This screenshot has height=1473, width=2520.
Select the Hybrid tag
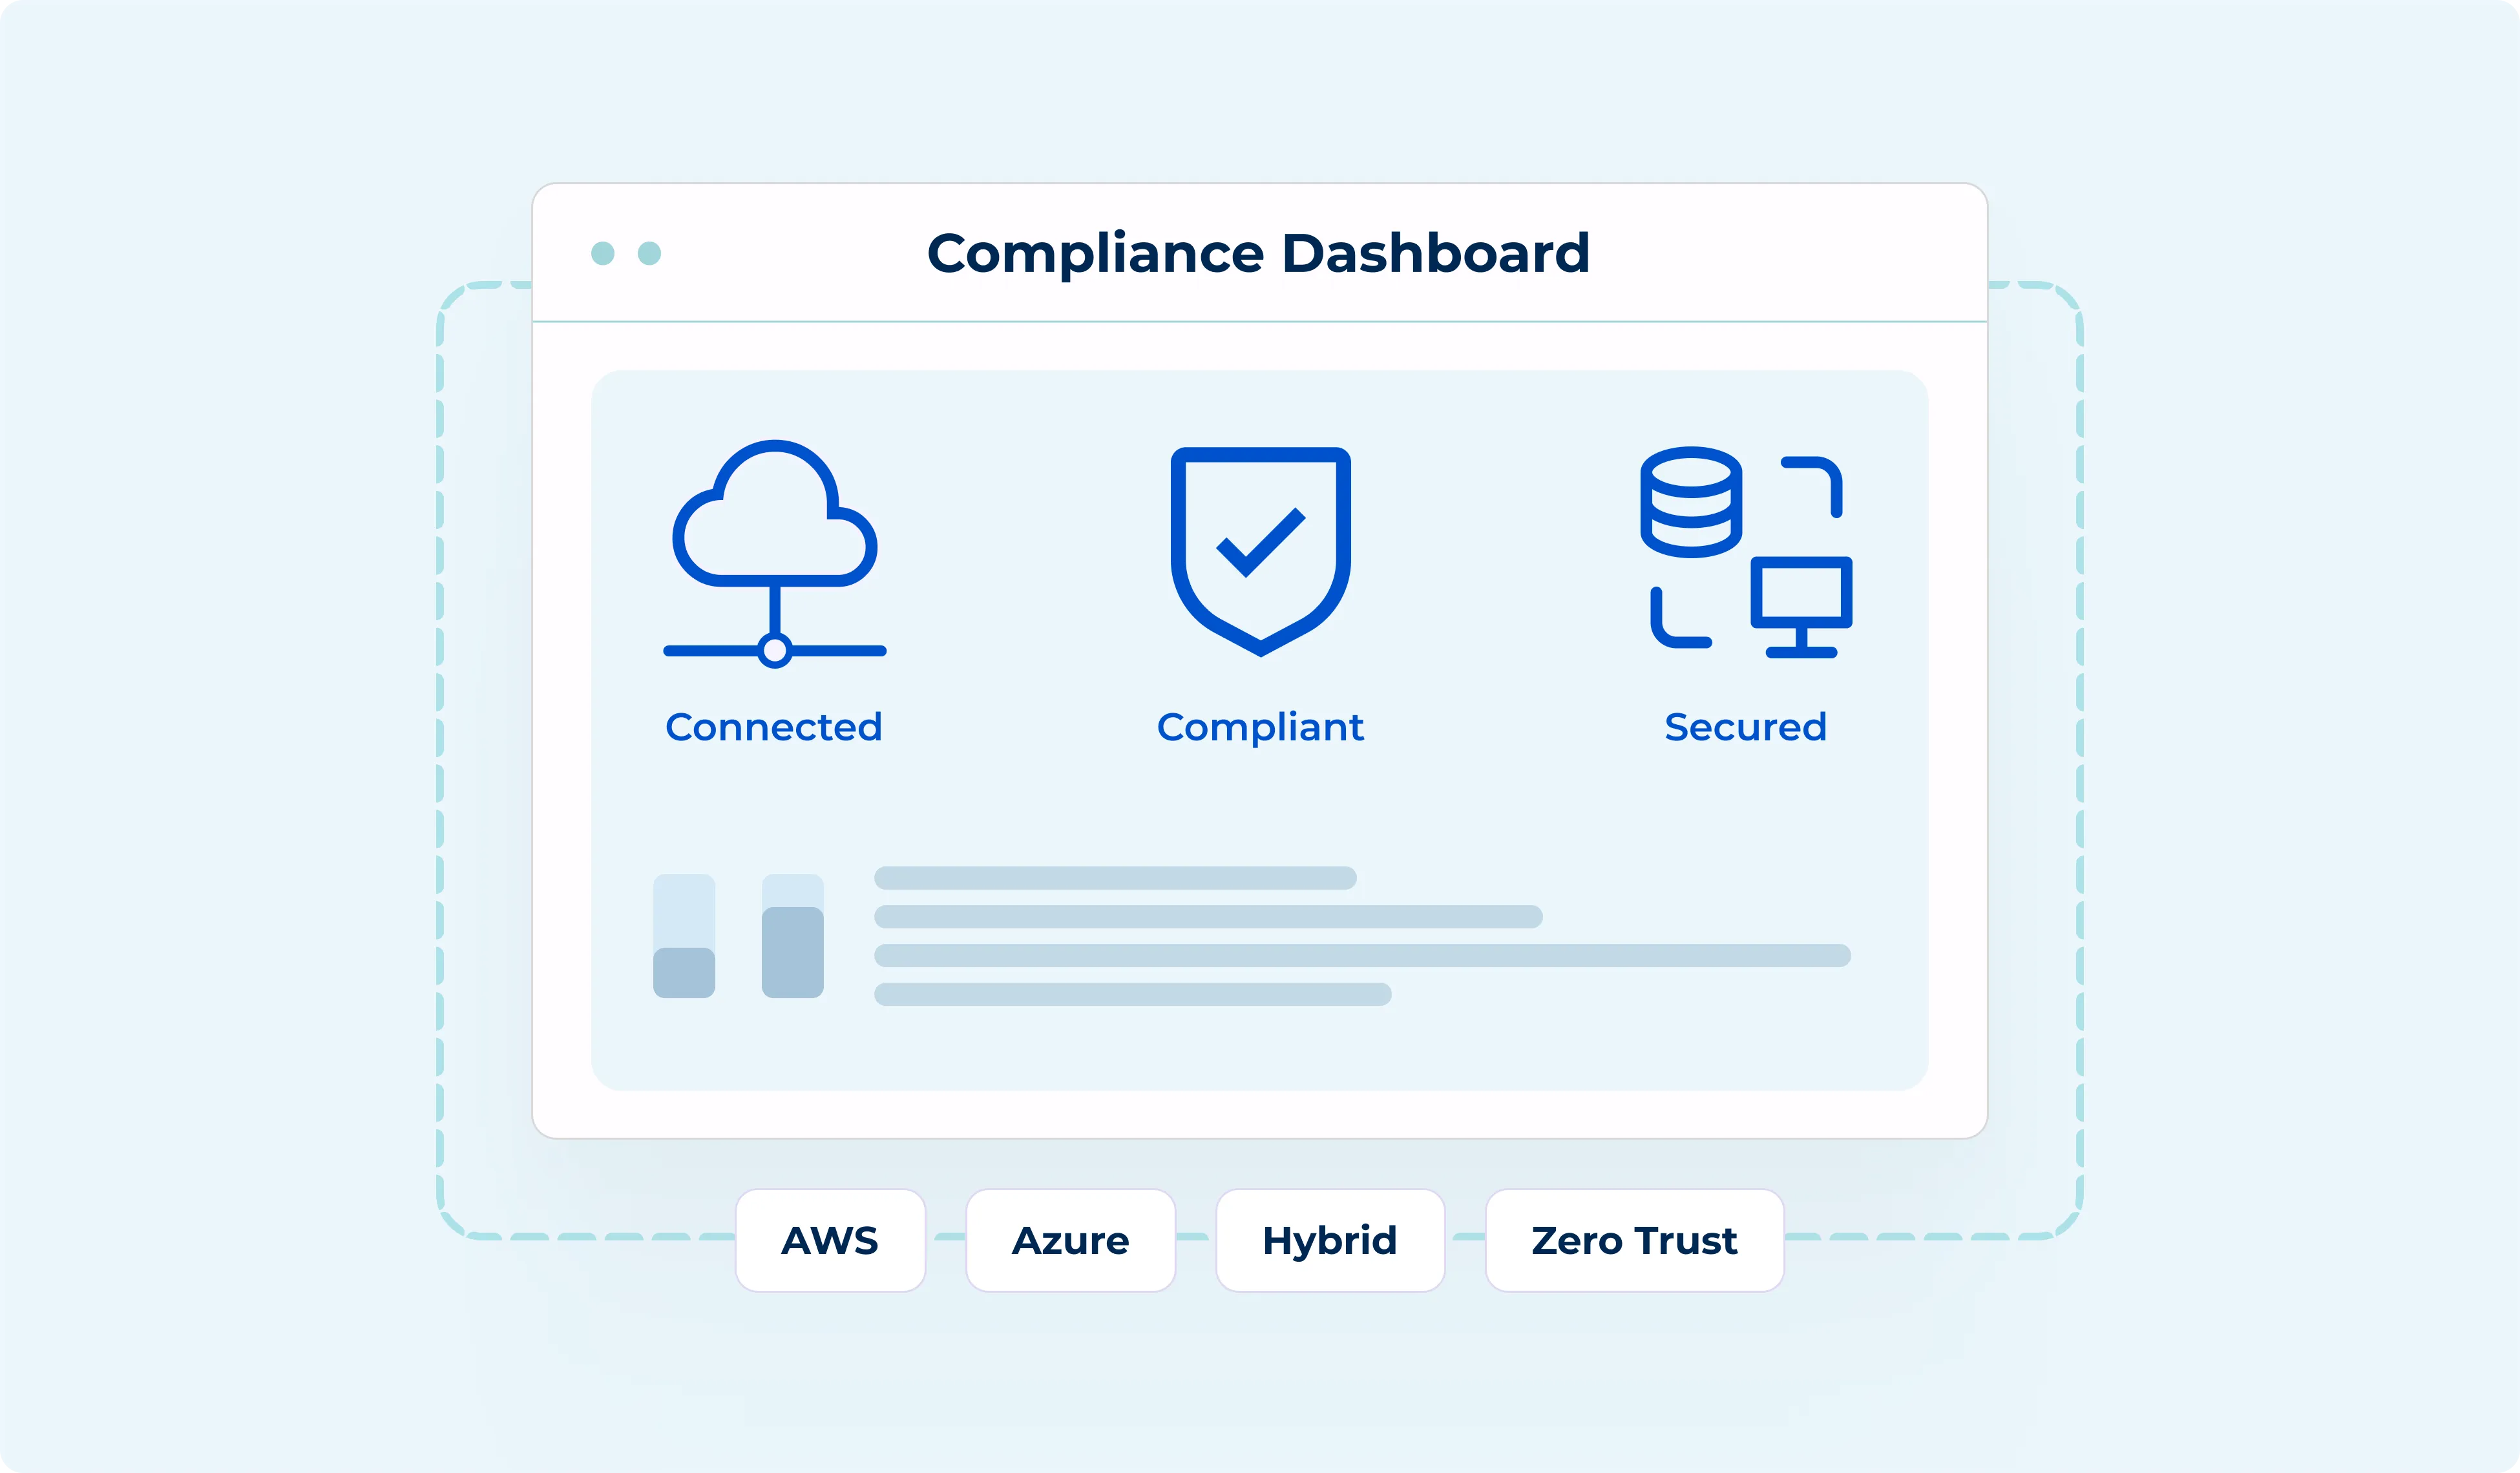(1330, 1240)
